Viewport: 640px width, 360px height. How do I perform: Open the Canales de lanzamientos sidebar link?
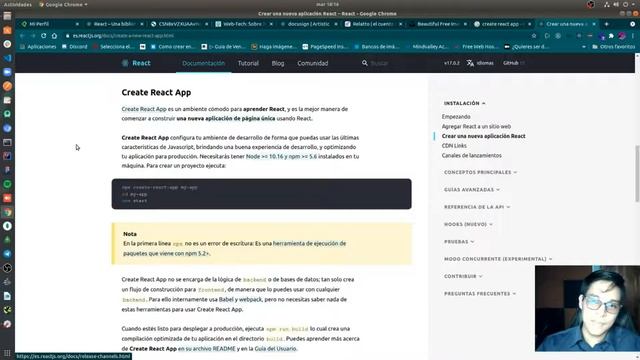click(471, 156)
